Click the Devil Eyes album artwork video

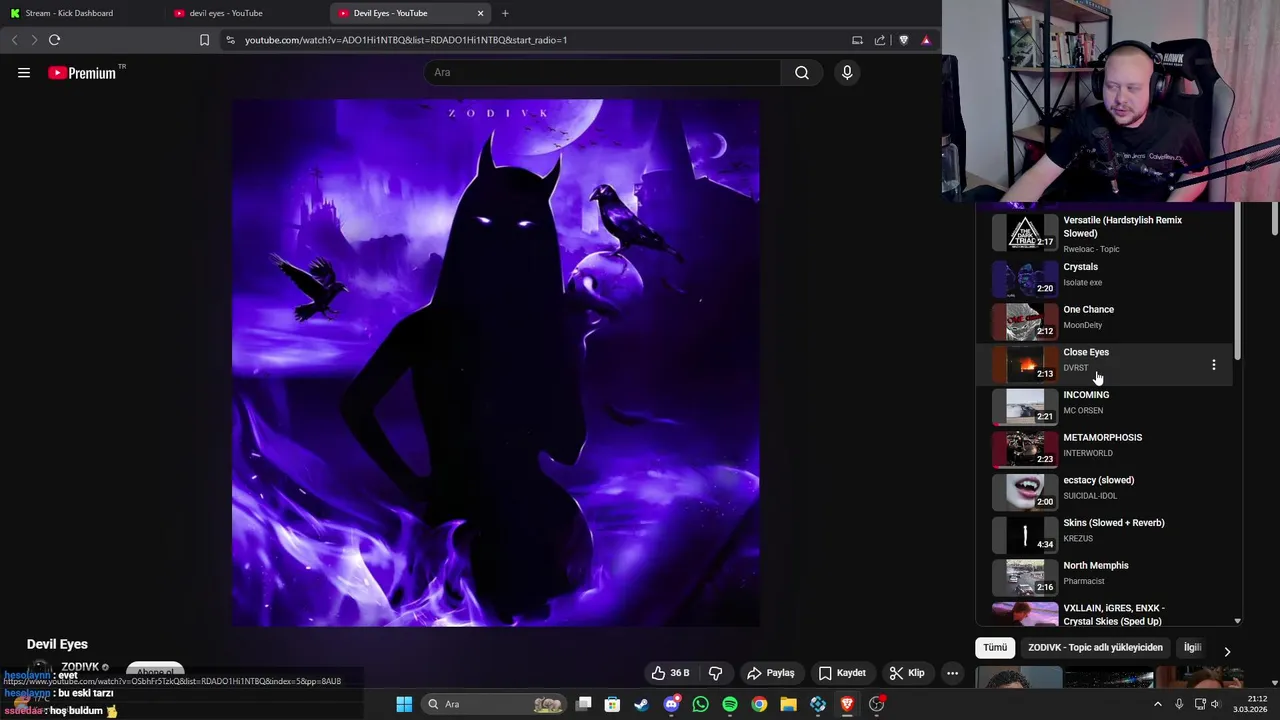(495, 362)
